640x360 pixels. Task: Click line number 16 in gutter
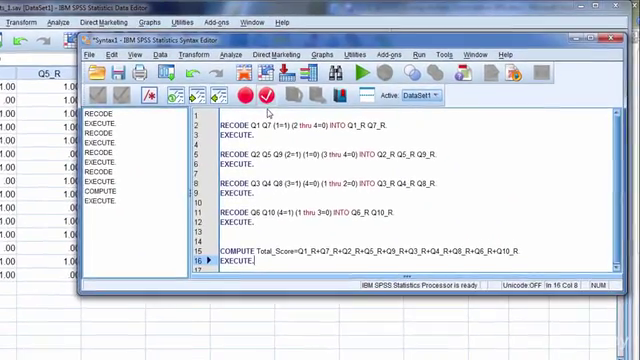(198, 261)
